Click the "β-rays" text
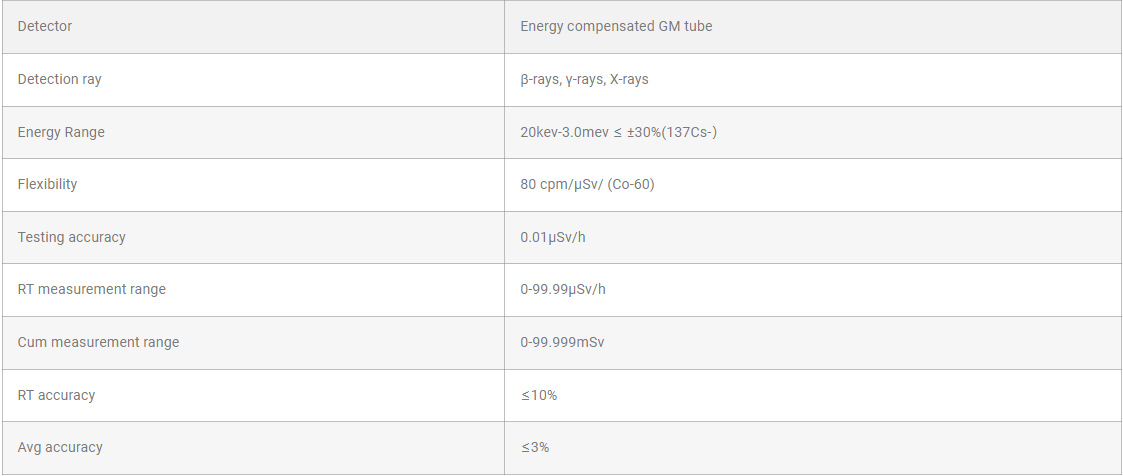The image size is (1123, 476). 539,79
